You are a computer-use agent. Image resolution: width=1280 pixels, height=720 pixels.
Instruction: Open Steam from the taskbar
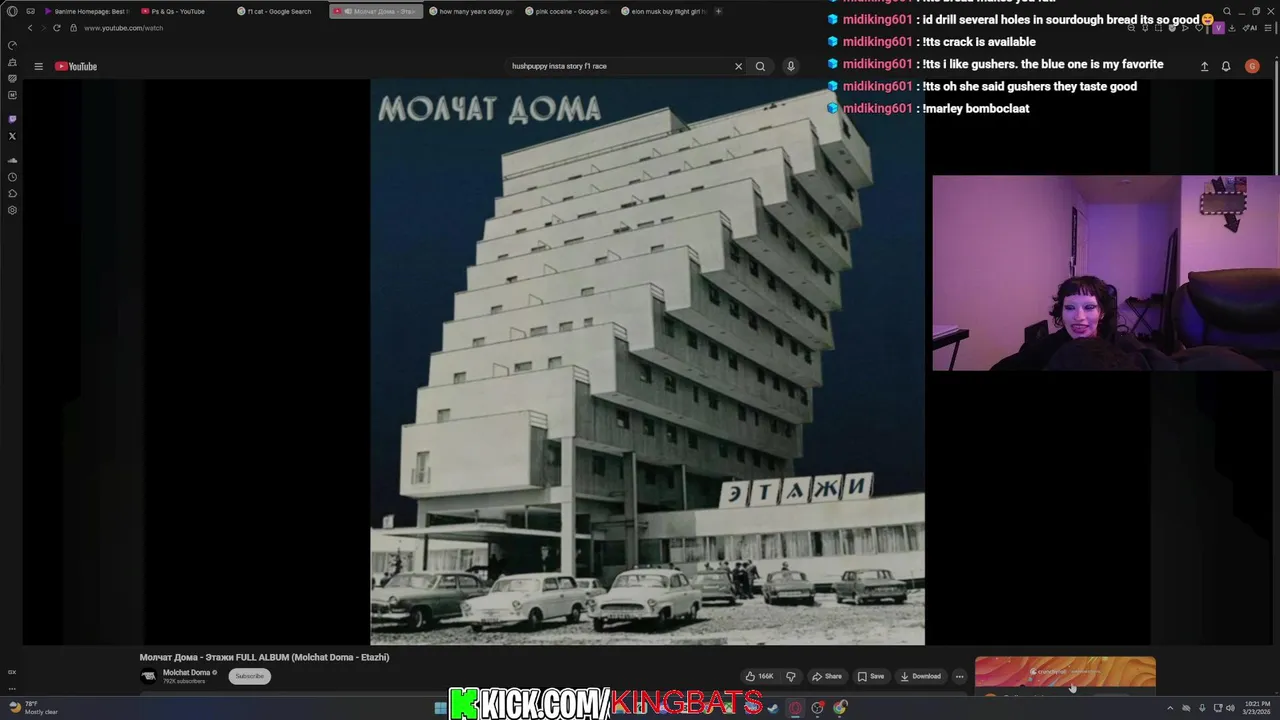773,707
